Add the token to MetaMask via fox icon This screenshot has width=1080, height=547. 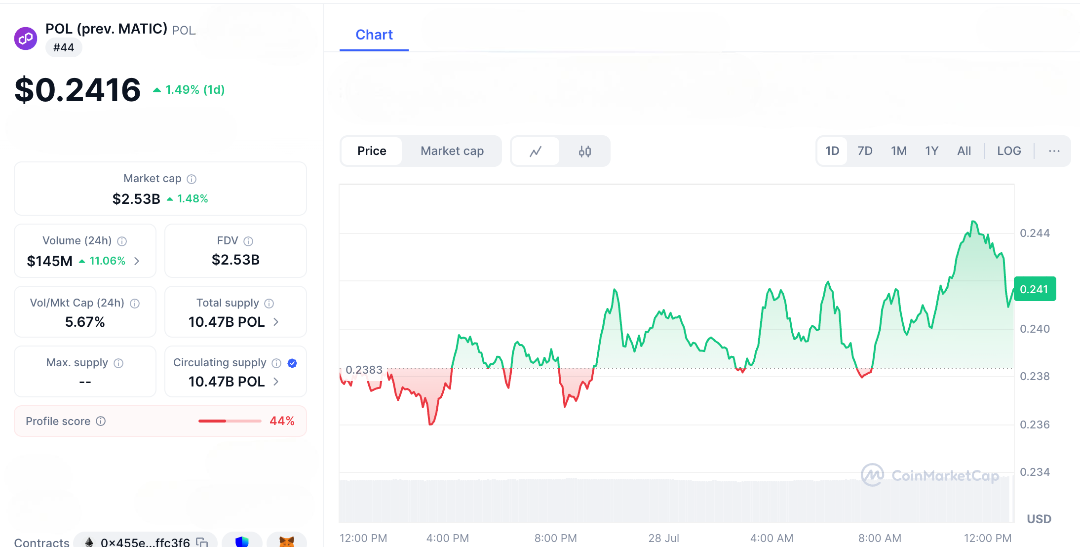click(287, 543)
